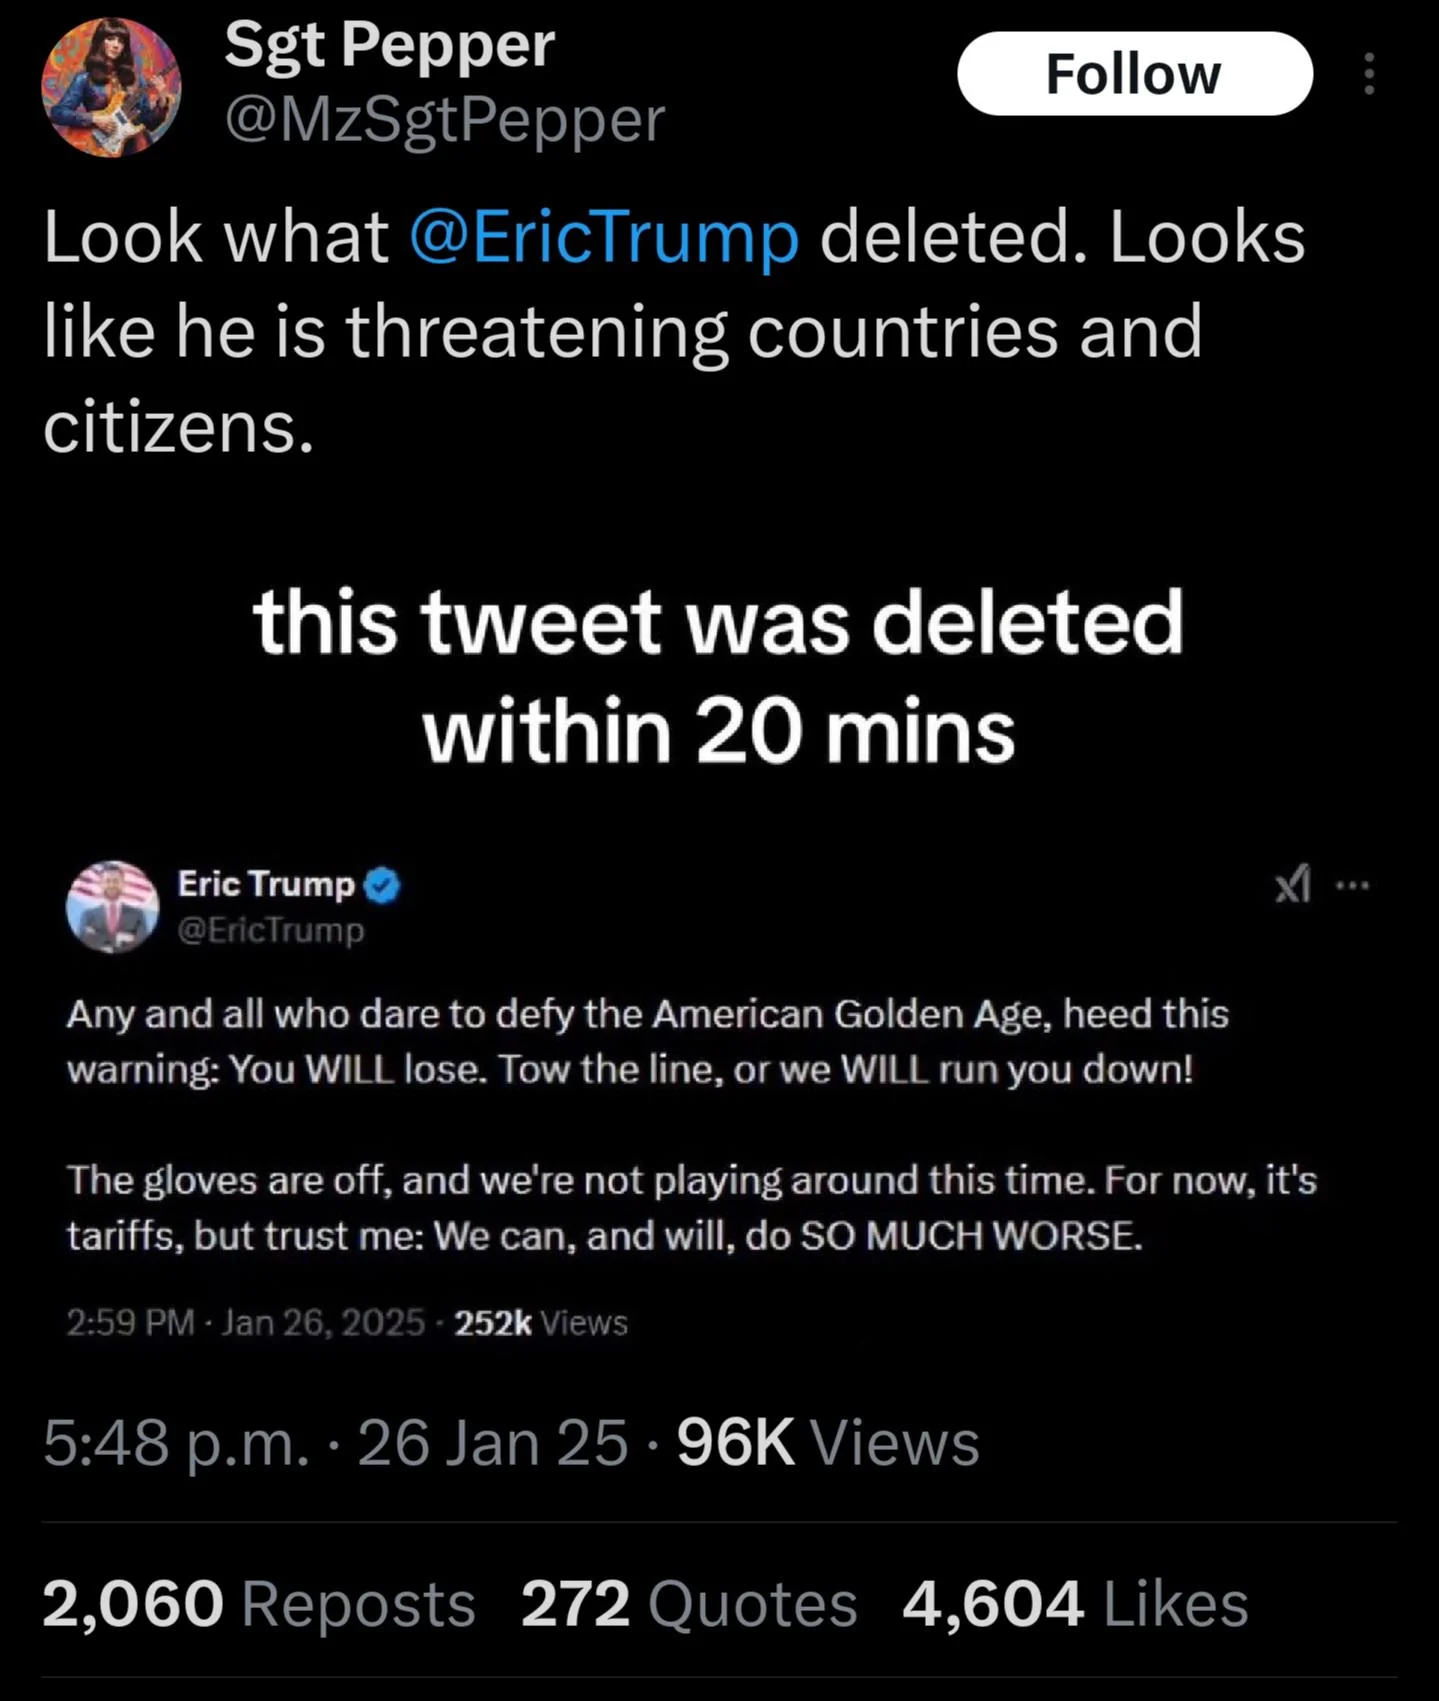Click the 5:48 p.m. post timestamp
Image resolution: width=1439 pixels, height=1701 pixels.
tap(335, 1443)
